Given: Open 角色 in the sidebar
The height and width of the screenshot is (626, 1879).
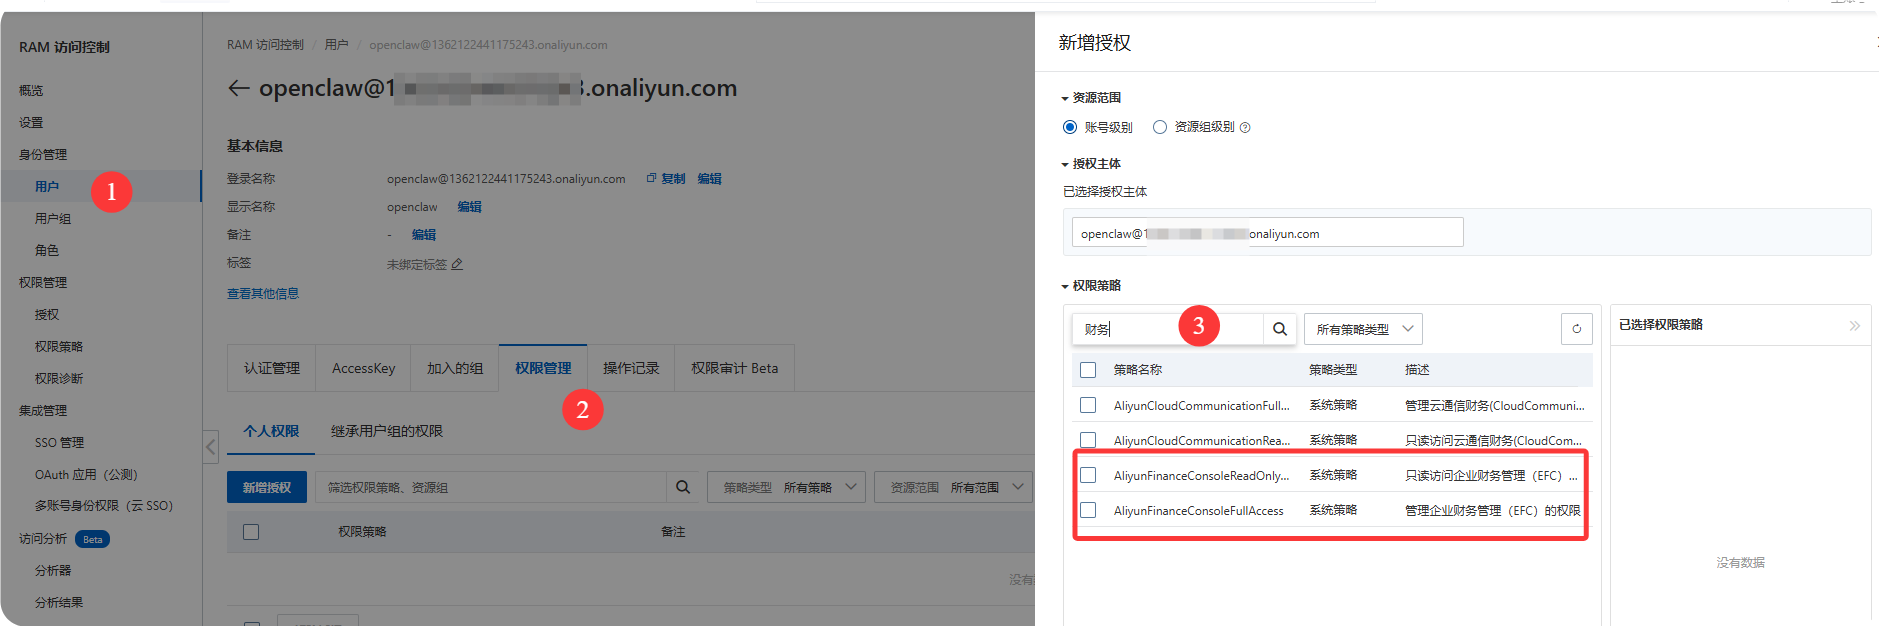Looking at the screenshot, I should 47,250.
